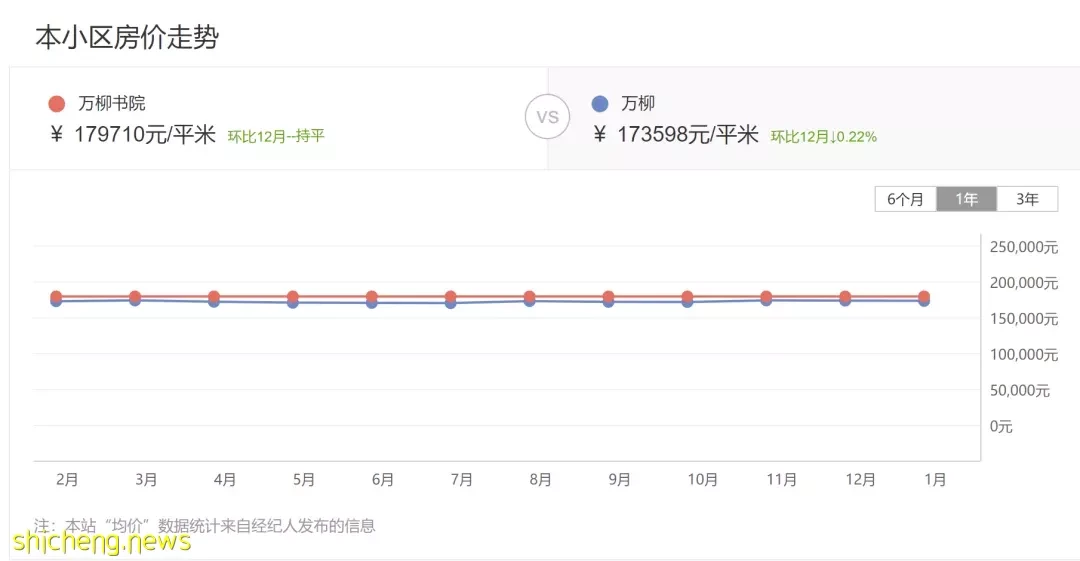Screen dimensions: 1080x561
Task: Switch chart range to 6个月
Action: [905, 199]
